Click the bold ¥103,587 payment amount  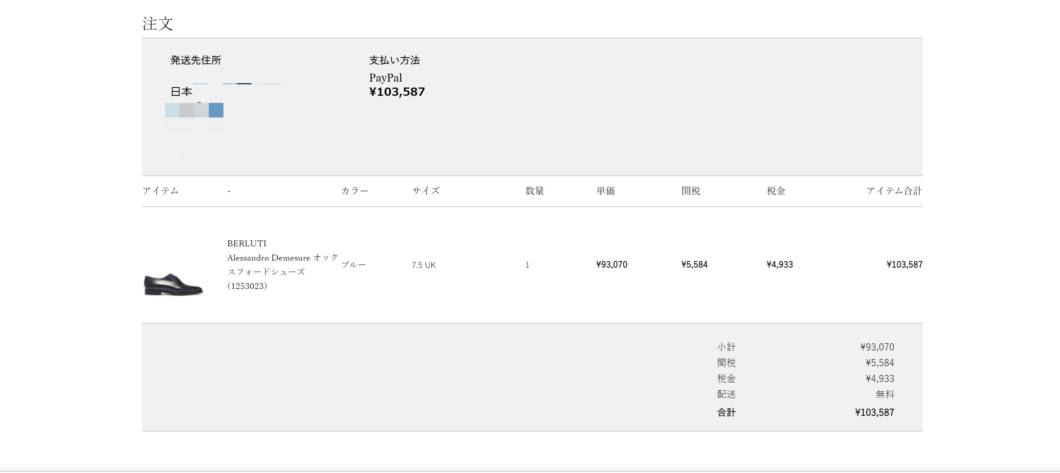coord(397,92)
